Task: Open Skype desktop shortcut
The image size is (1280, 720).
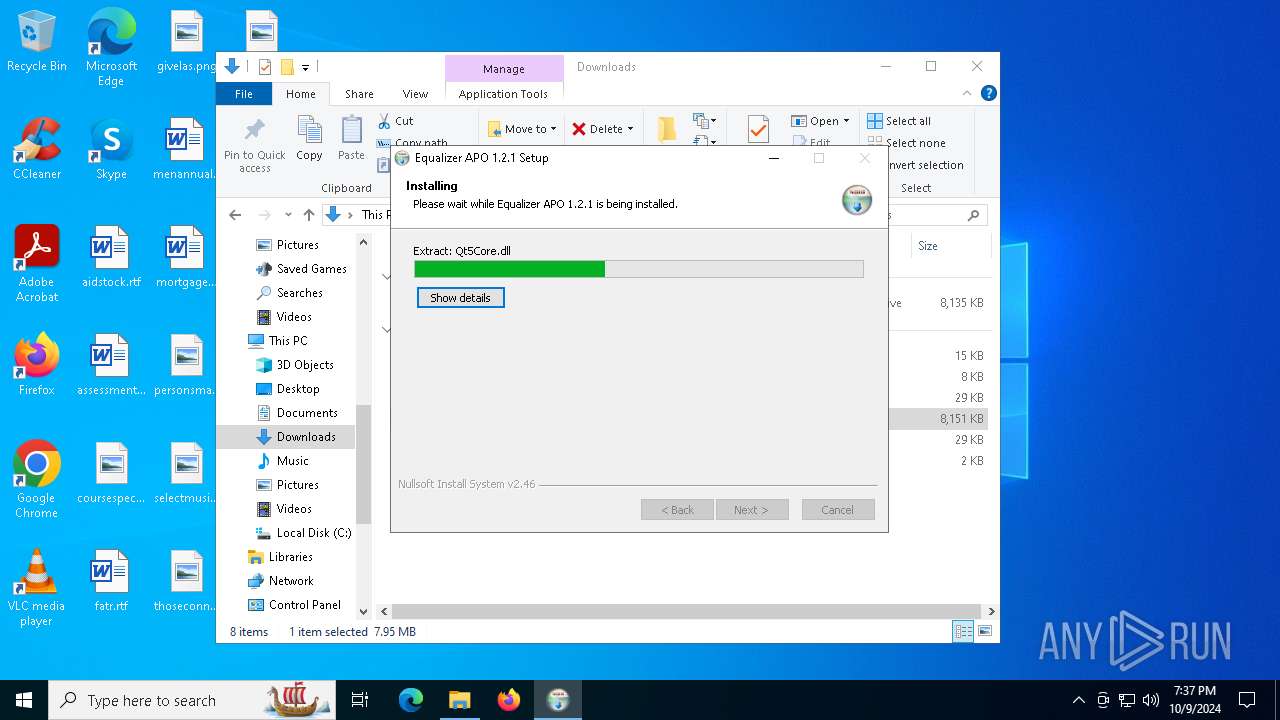Action: pos(111,150)
